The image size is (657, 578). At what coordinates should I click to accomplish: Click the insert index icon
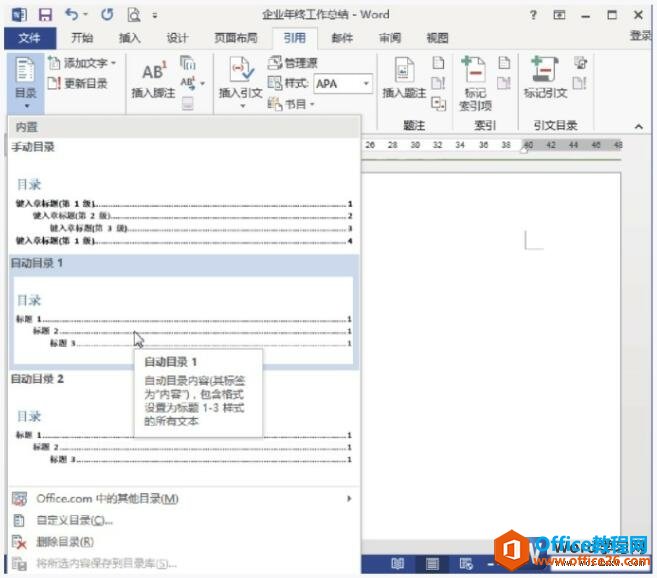pos(504,63)
